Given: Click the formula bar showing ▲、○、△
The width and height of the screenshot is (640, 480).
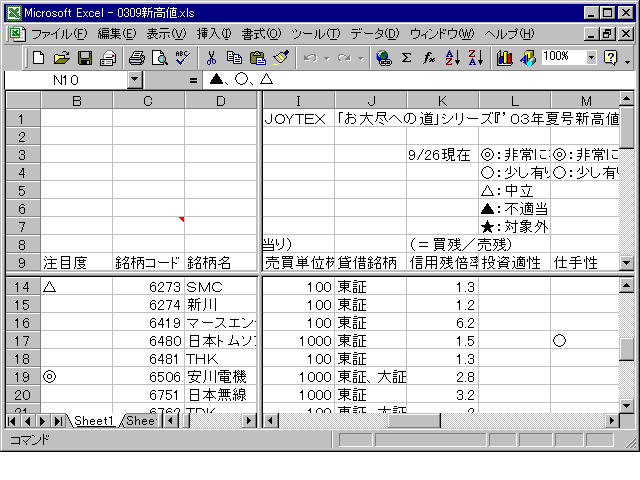Looking at the screenshot, I should [420, 80].
